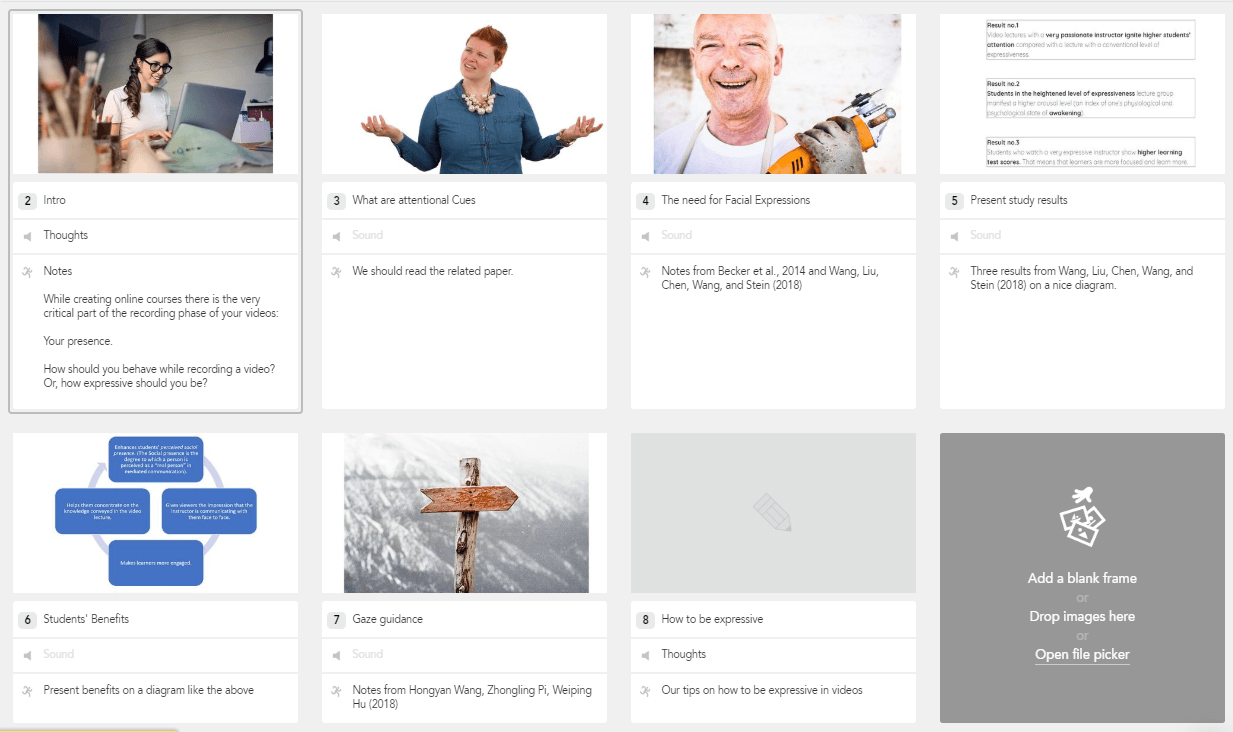Click the sound icon on Gaze guidance frame
The width and height of the screenshot is (1233, 732).
pos(336,655)
